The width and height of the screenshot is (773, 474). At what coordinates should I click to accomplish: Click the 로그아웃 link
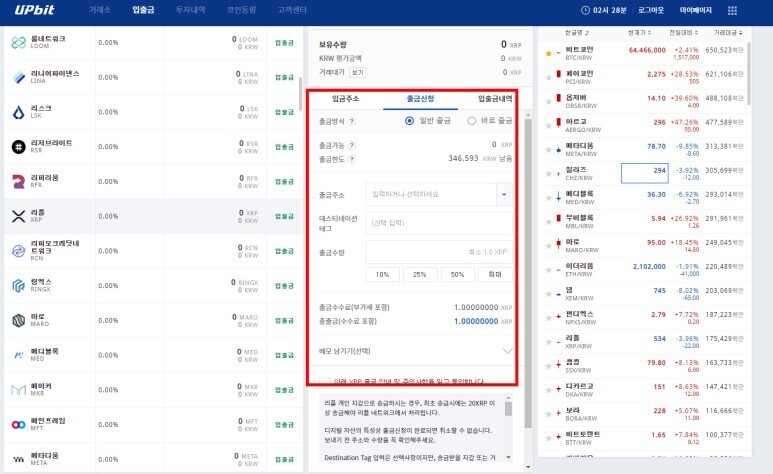click(651, 10)
